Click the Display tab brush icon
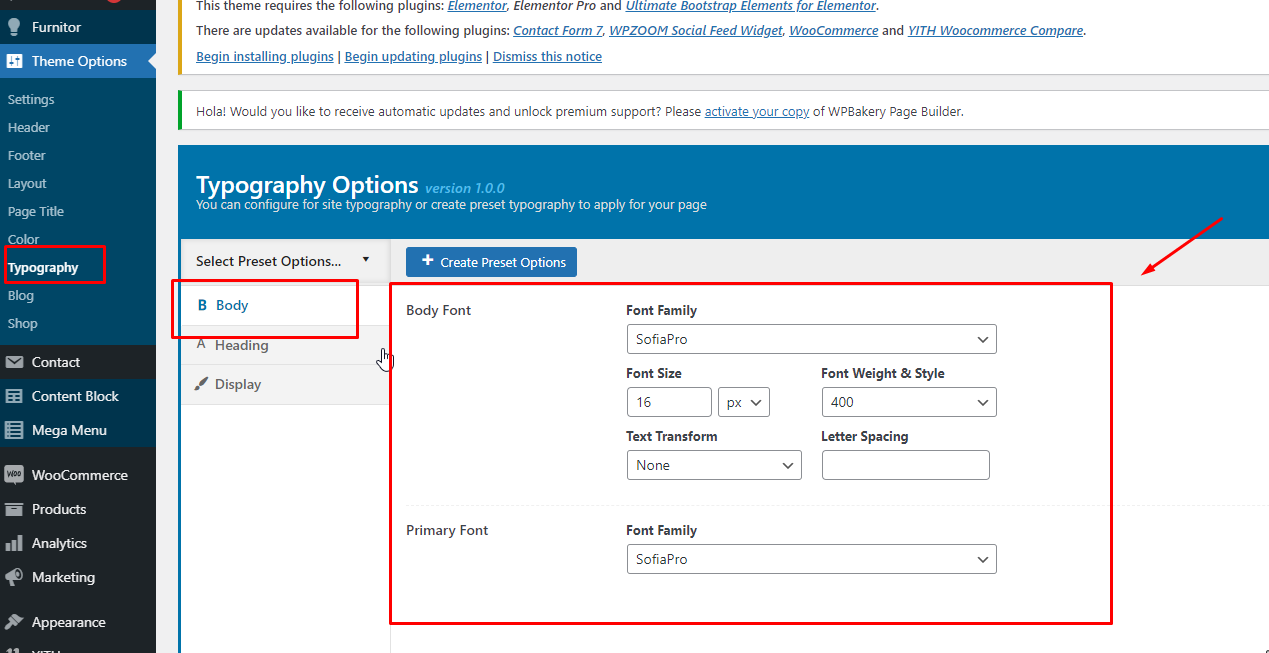Image resolution: width=1269 pixels, height=653 pixels. [202, 384]
